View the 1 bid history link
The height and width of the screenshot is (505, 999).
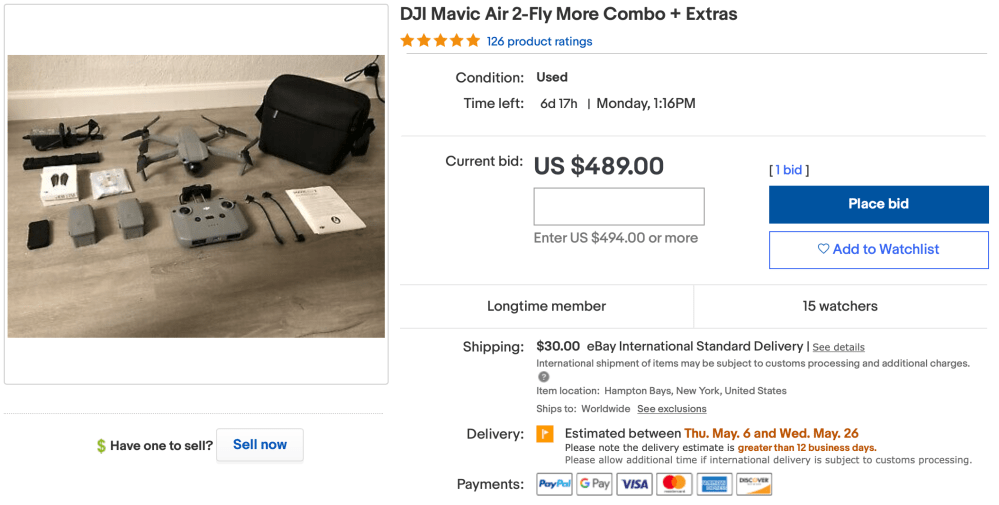click(789, 170)
